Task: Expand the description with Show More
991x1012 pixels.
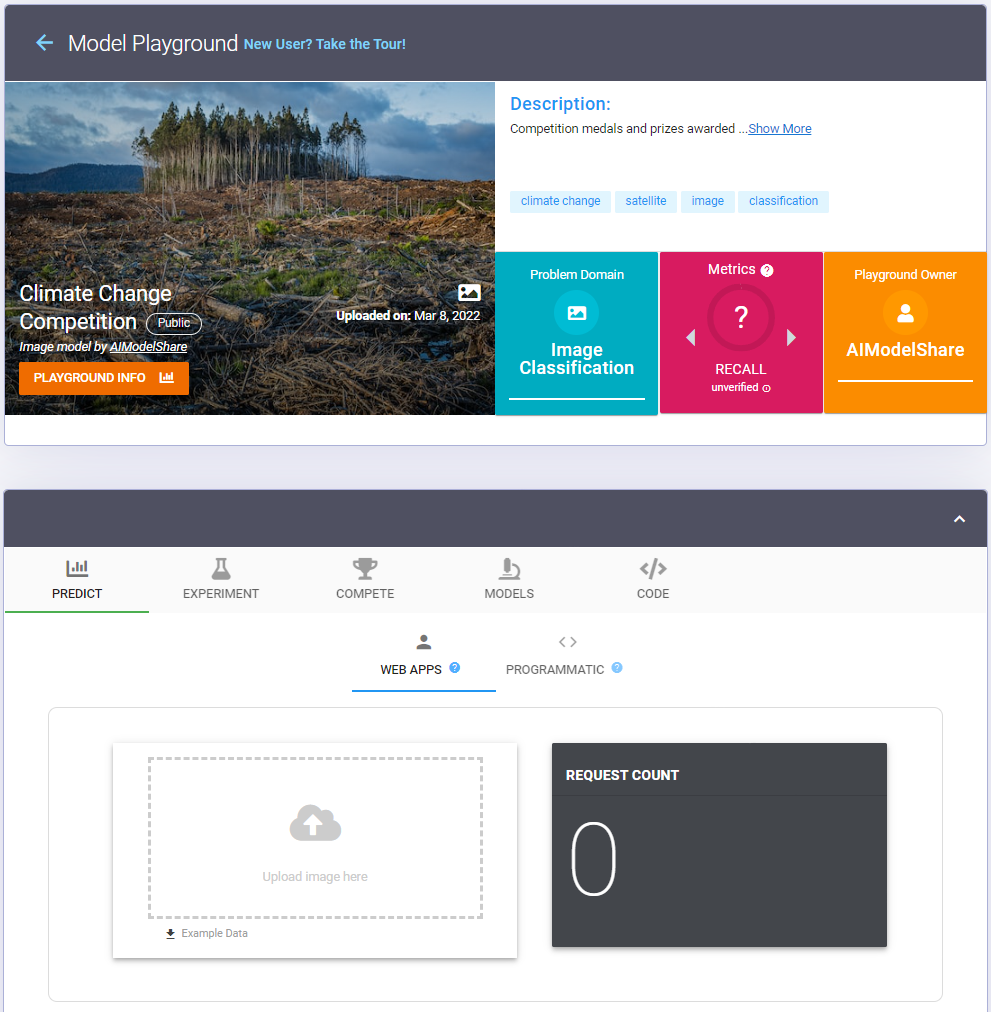Action: click(x=780, y=129)
